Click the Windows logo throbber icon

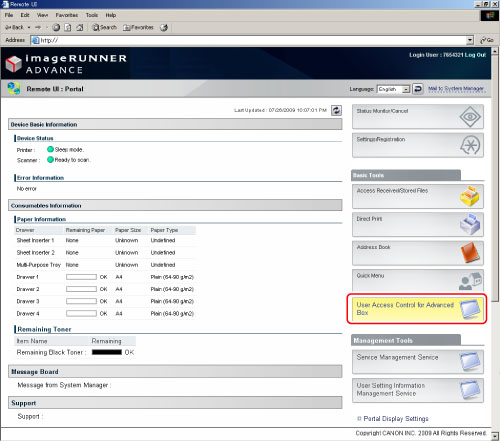(x=489, y=15)
